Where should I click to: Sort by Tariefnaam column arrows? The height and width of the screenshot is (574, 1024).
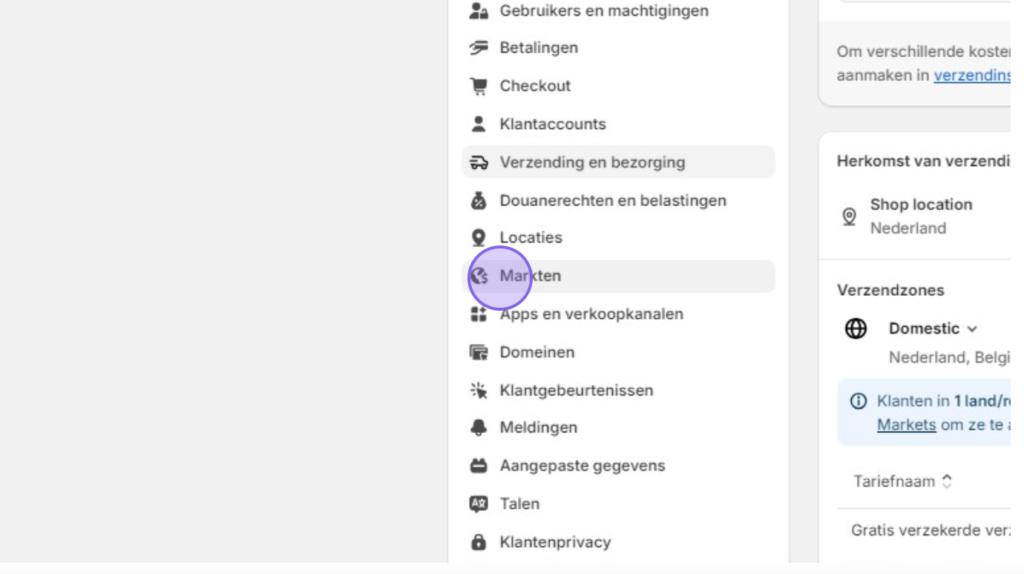click(x=947, y=481)
